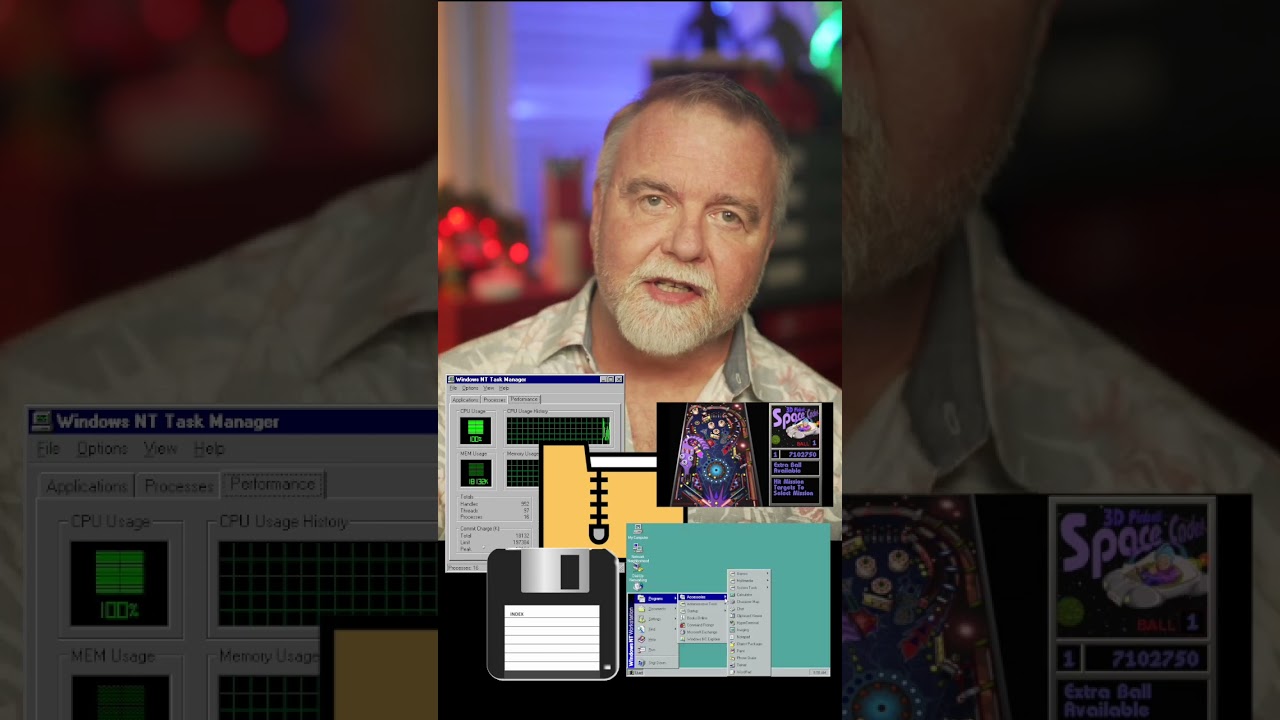Click Options in large blurred Task Manager
This screenshot has height=720, width=1280.
coord(102,448)
